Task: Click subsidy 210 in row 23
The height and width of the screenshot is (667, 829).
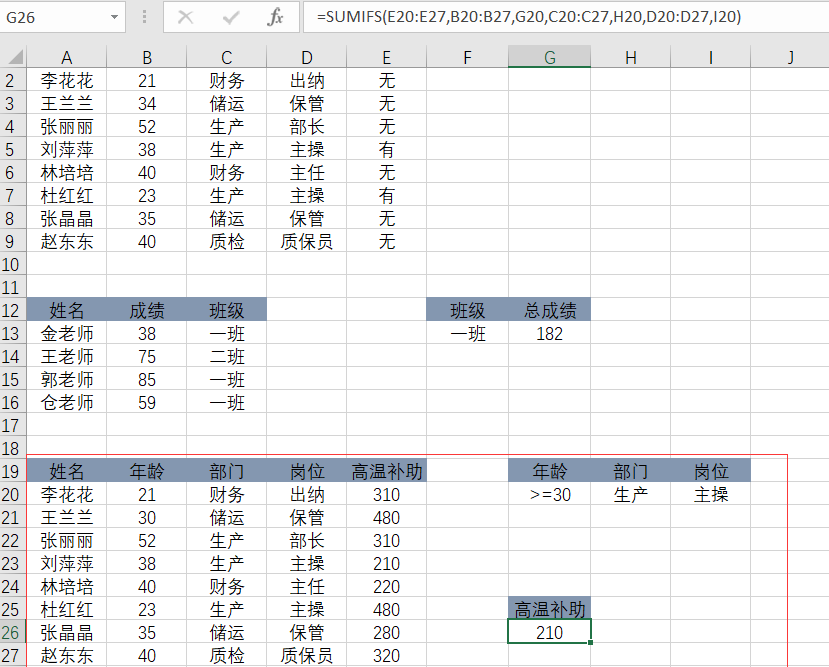Action: click(x=386, y=563)
